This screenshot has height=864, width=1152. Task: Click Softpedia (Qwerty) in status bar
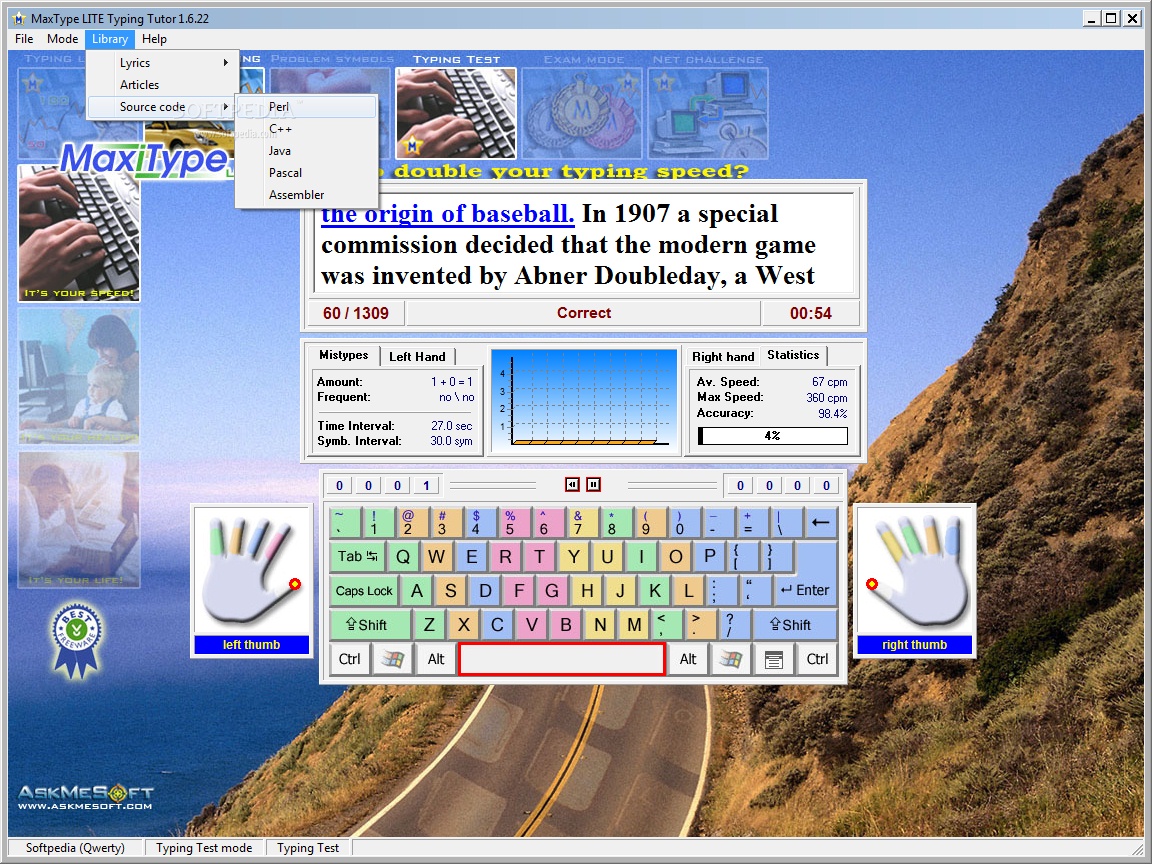(75, 848)
